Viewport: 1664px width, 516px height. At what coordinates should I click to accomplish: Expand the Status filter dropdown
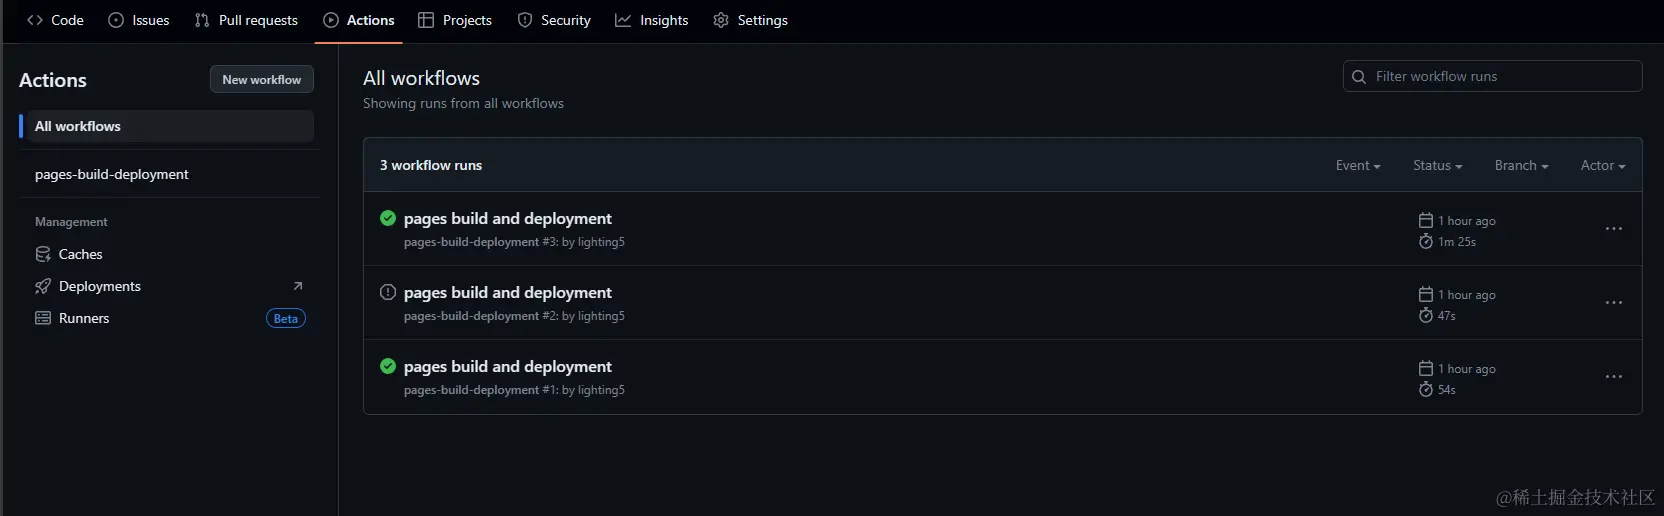coord(1438,165)
